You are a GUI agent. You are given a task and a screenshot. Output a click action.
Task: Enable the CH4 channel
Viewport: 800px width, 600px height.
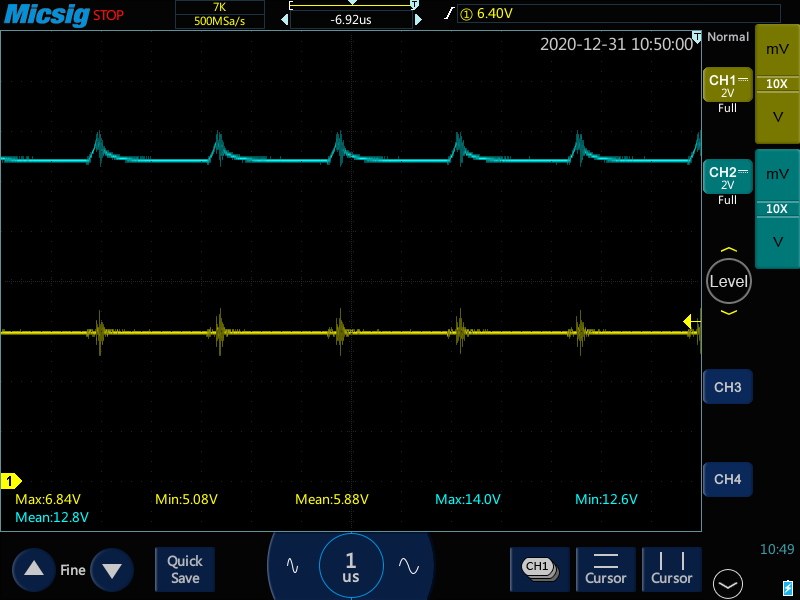728,479
